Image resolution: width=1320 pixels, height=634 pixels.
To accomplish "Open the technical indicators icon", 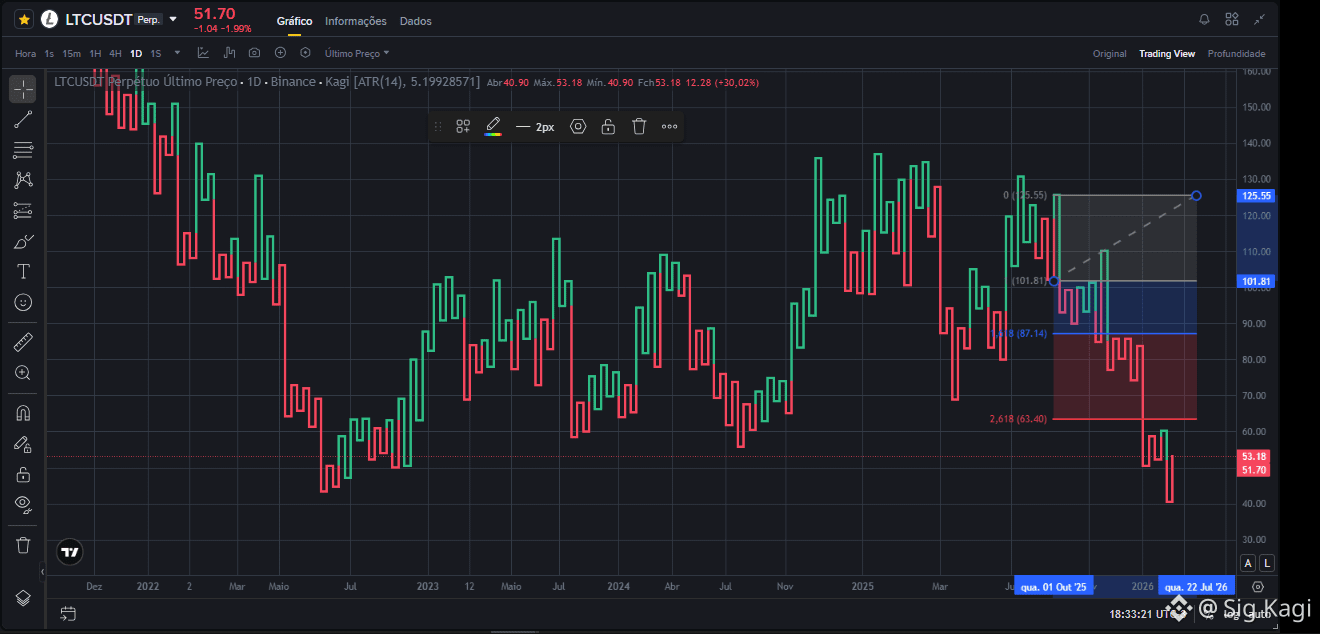I will click(230, 53).
